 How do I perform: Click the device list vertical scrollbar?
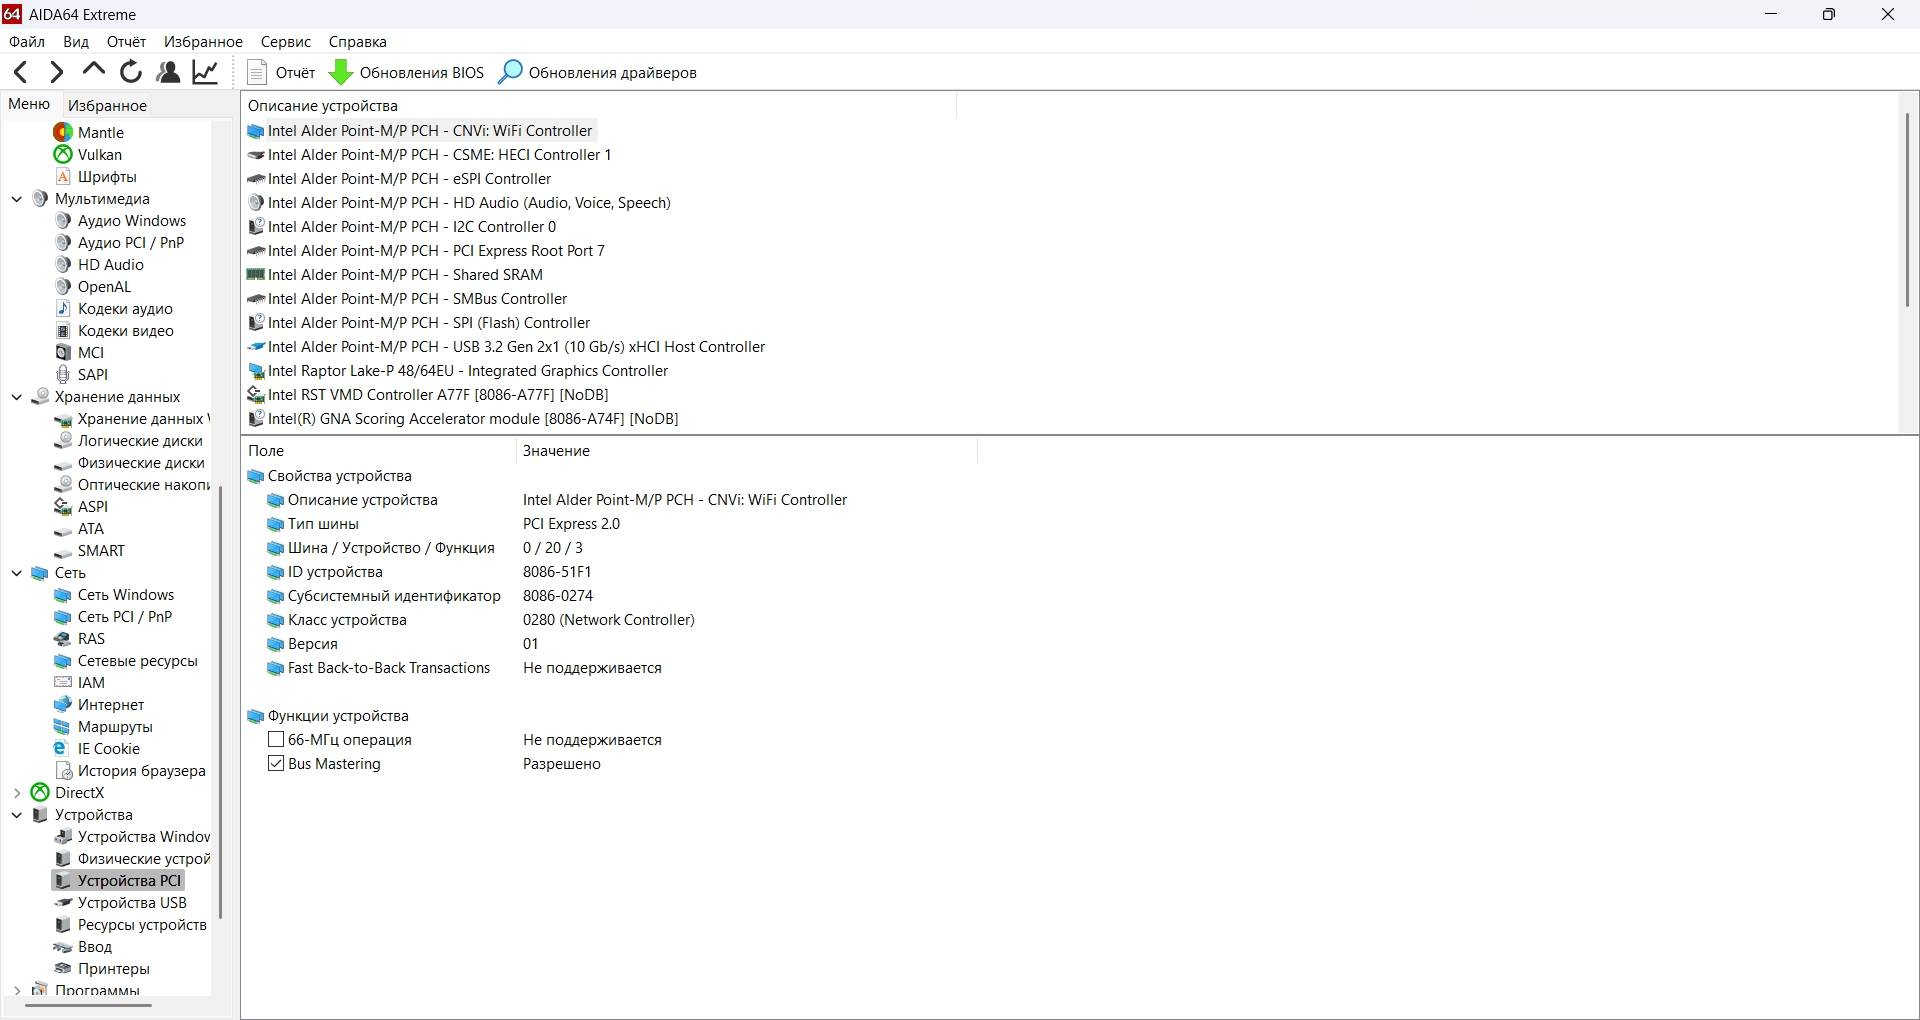pos(1908,210)
